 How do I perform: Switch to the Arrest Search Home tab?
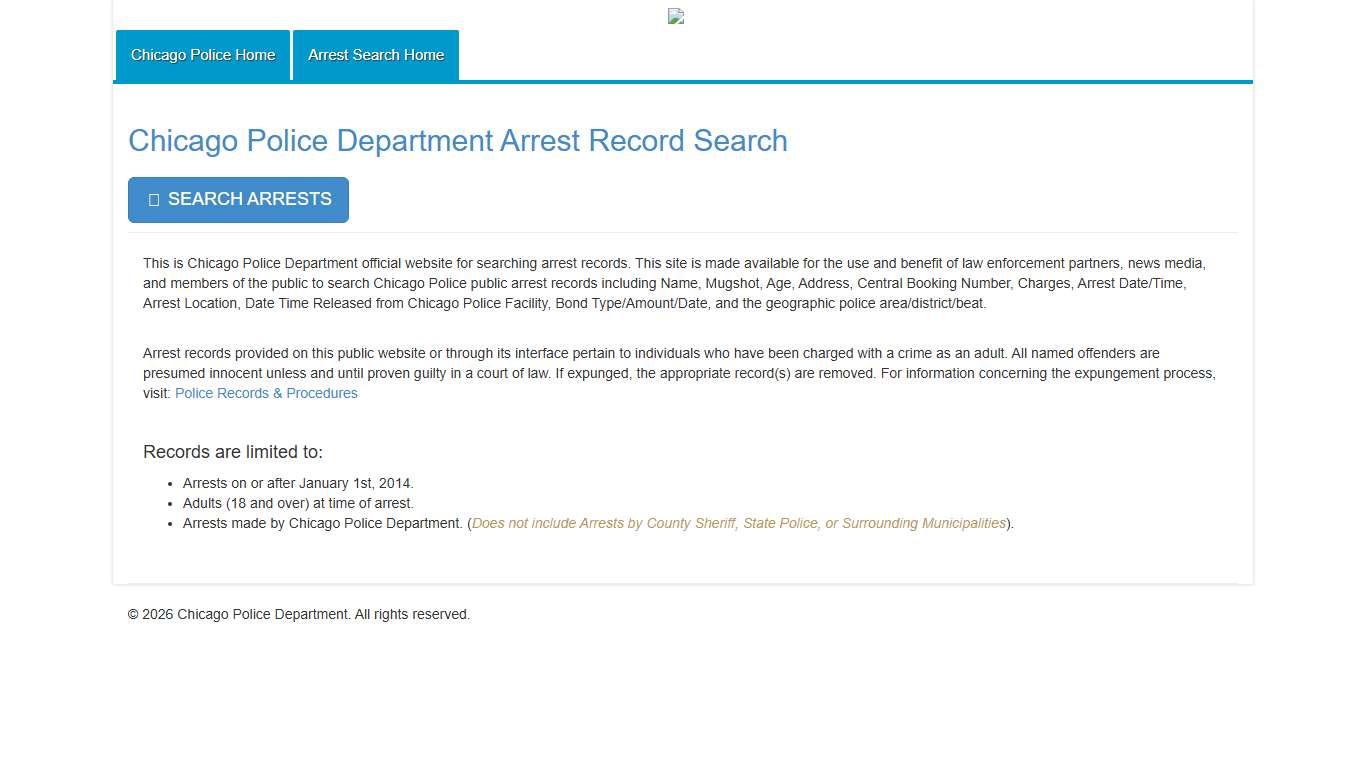tap(375, 55)
